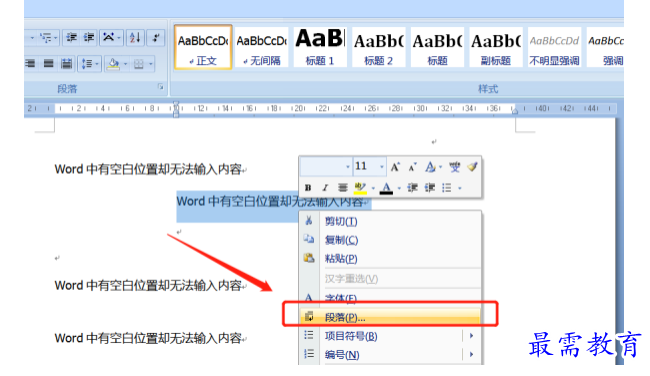Apply the 不明显强调 style

(x=554, y=47)
